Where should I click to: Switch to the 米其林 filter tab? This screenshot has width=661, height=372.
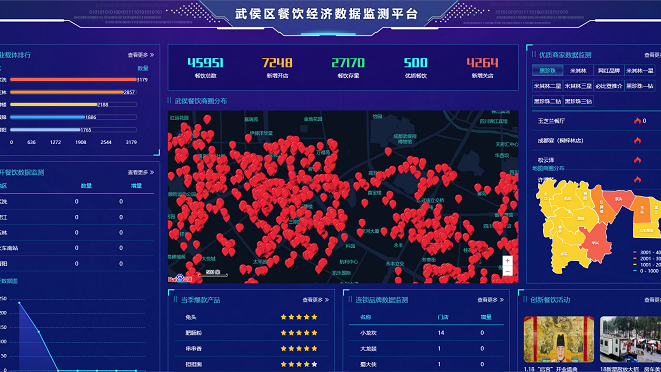click(578, 70)
